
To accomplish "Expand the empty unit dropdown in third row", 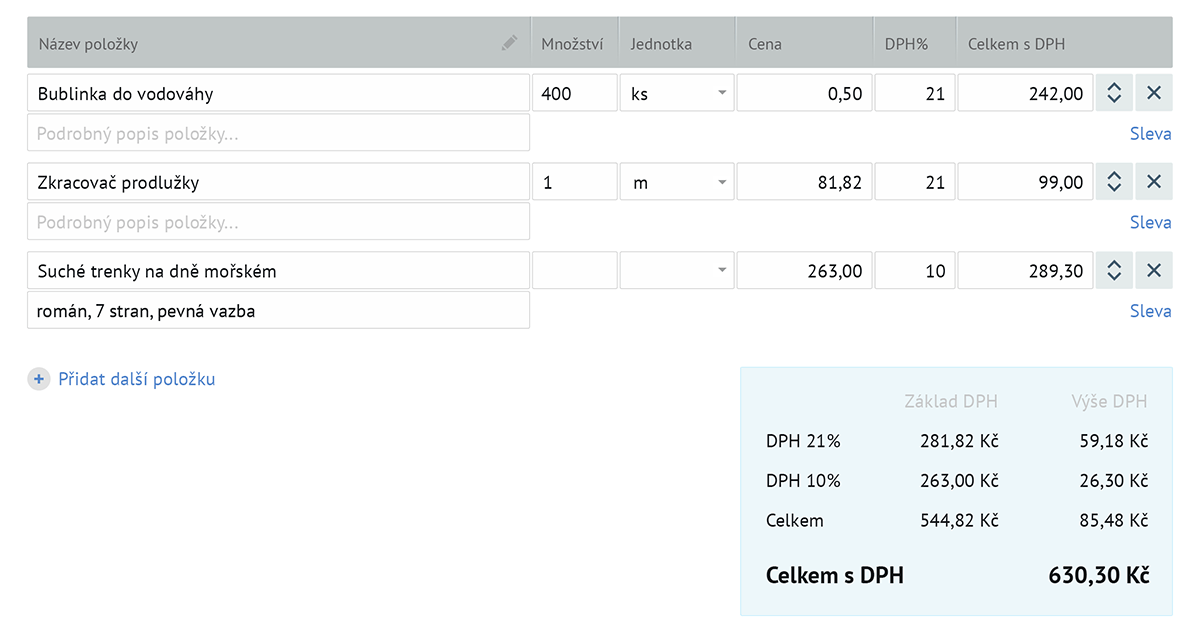I will [x=677, y=271].
